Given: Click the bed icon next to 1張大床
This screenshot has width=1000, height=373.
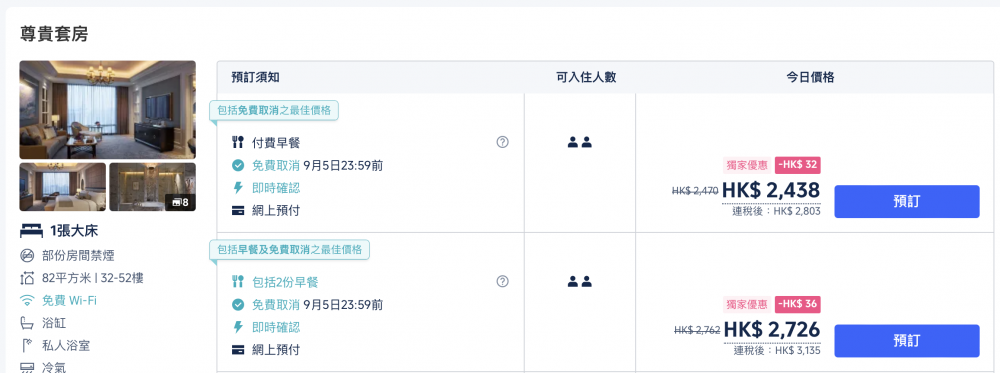Looking at the screenshot, I should 31,231.
